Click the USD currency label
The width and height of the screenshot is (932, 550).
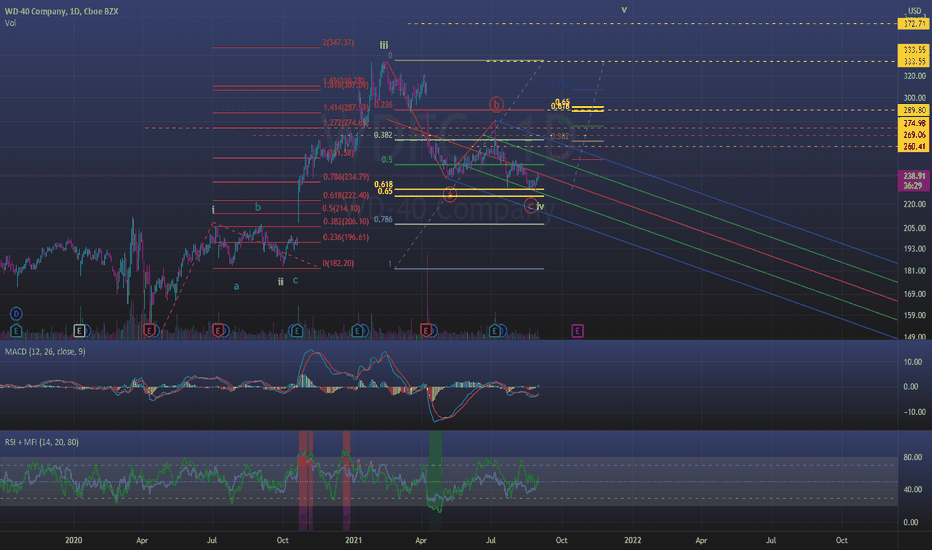coord(914,11)
